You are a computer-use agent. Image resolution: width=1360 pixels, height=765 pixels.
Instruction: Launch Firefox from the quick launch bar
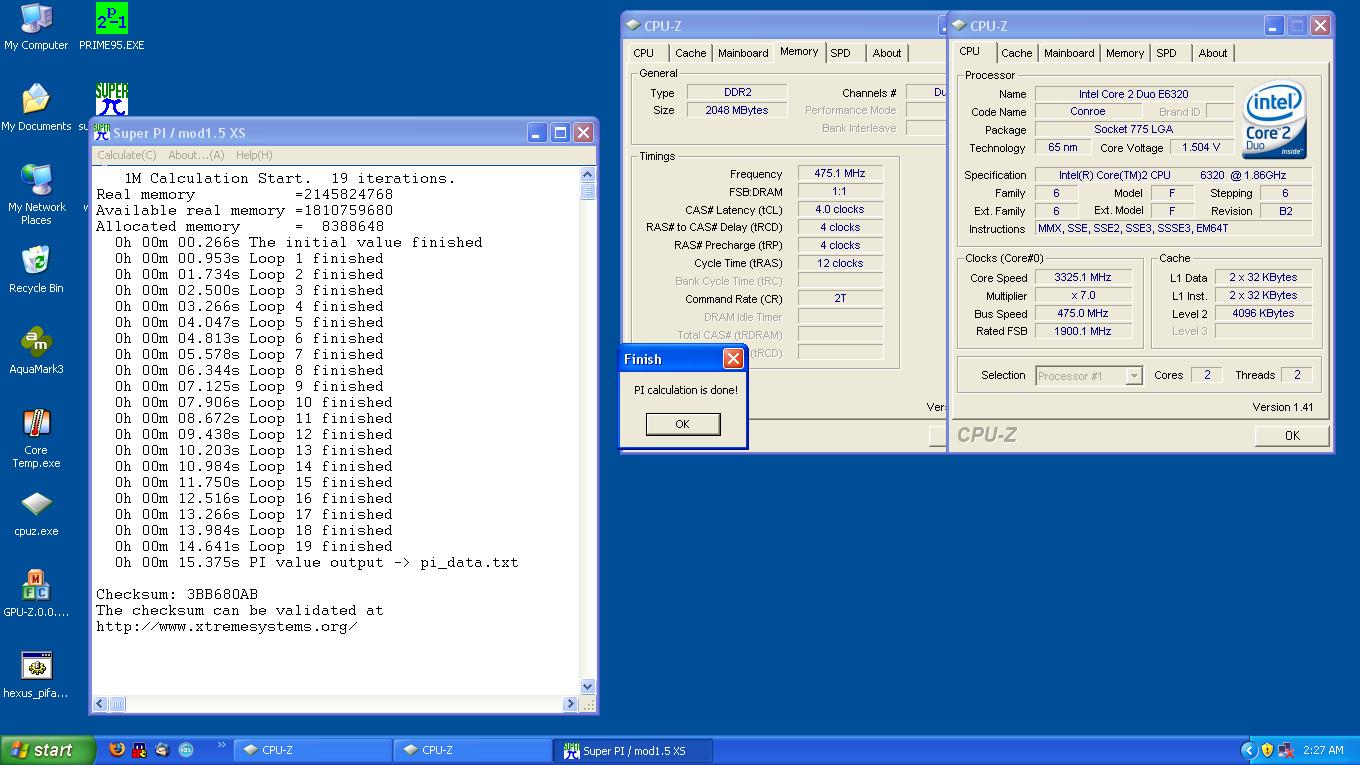click(117, 749)
